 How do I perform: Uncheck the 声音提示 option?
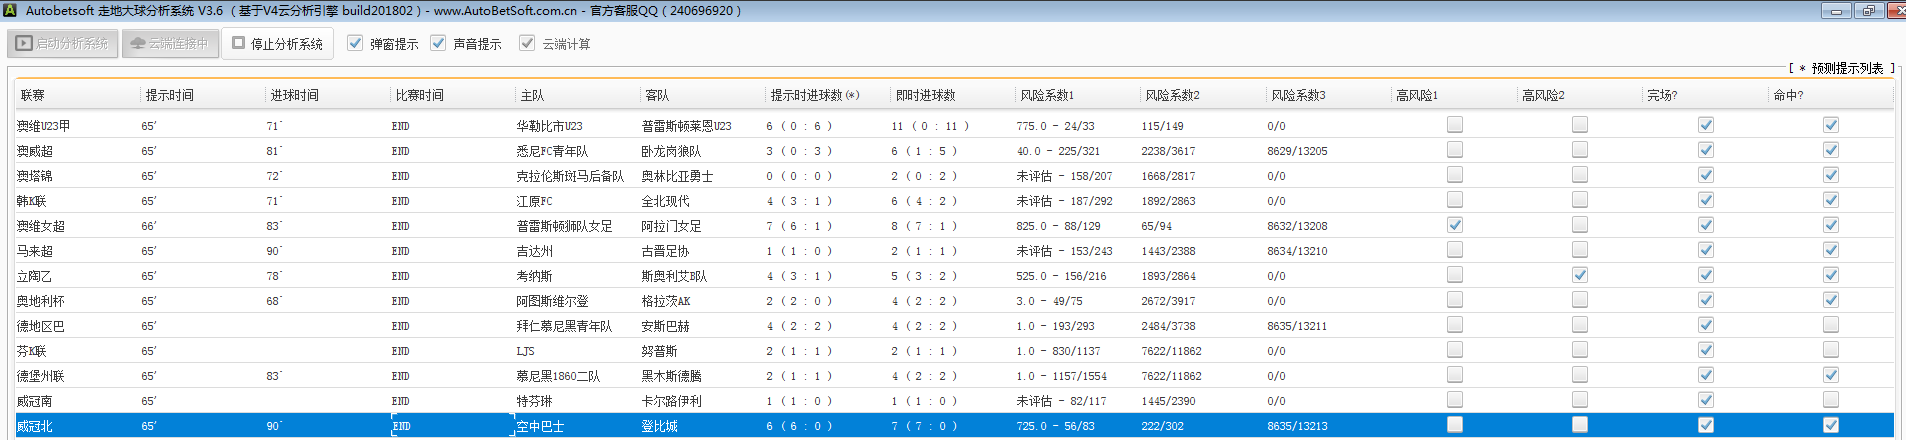click(x=438, y=44)
